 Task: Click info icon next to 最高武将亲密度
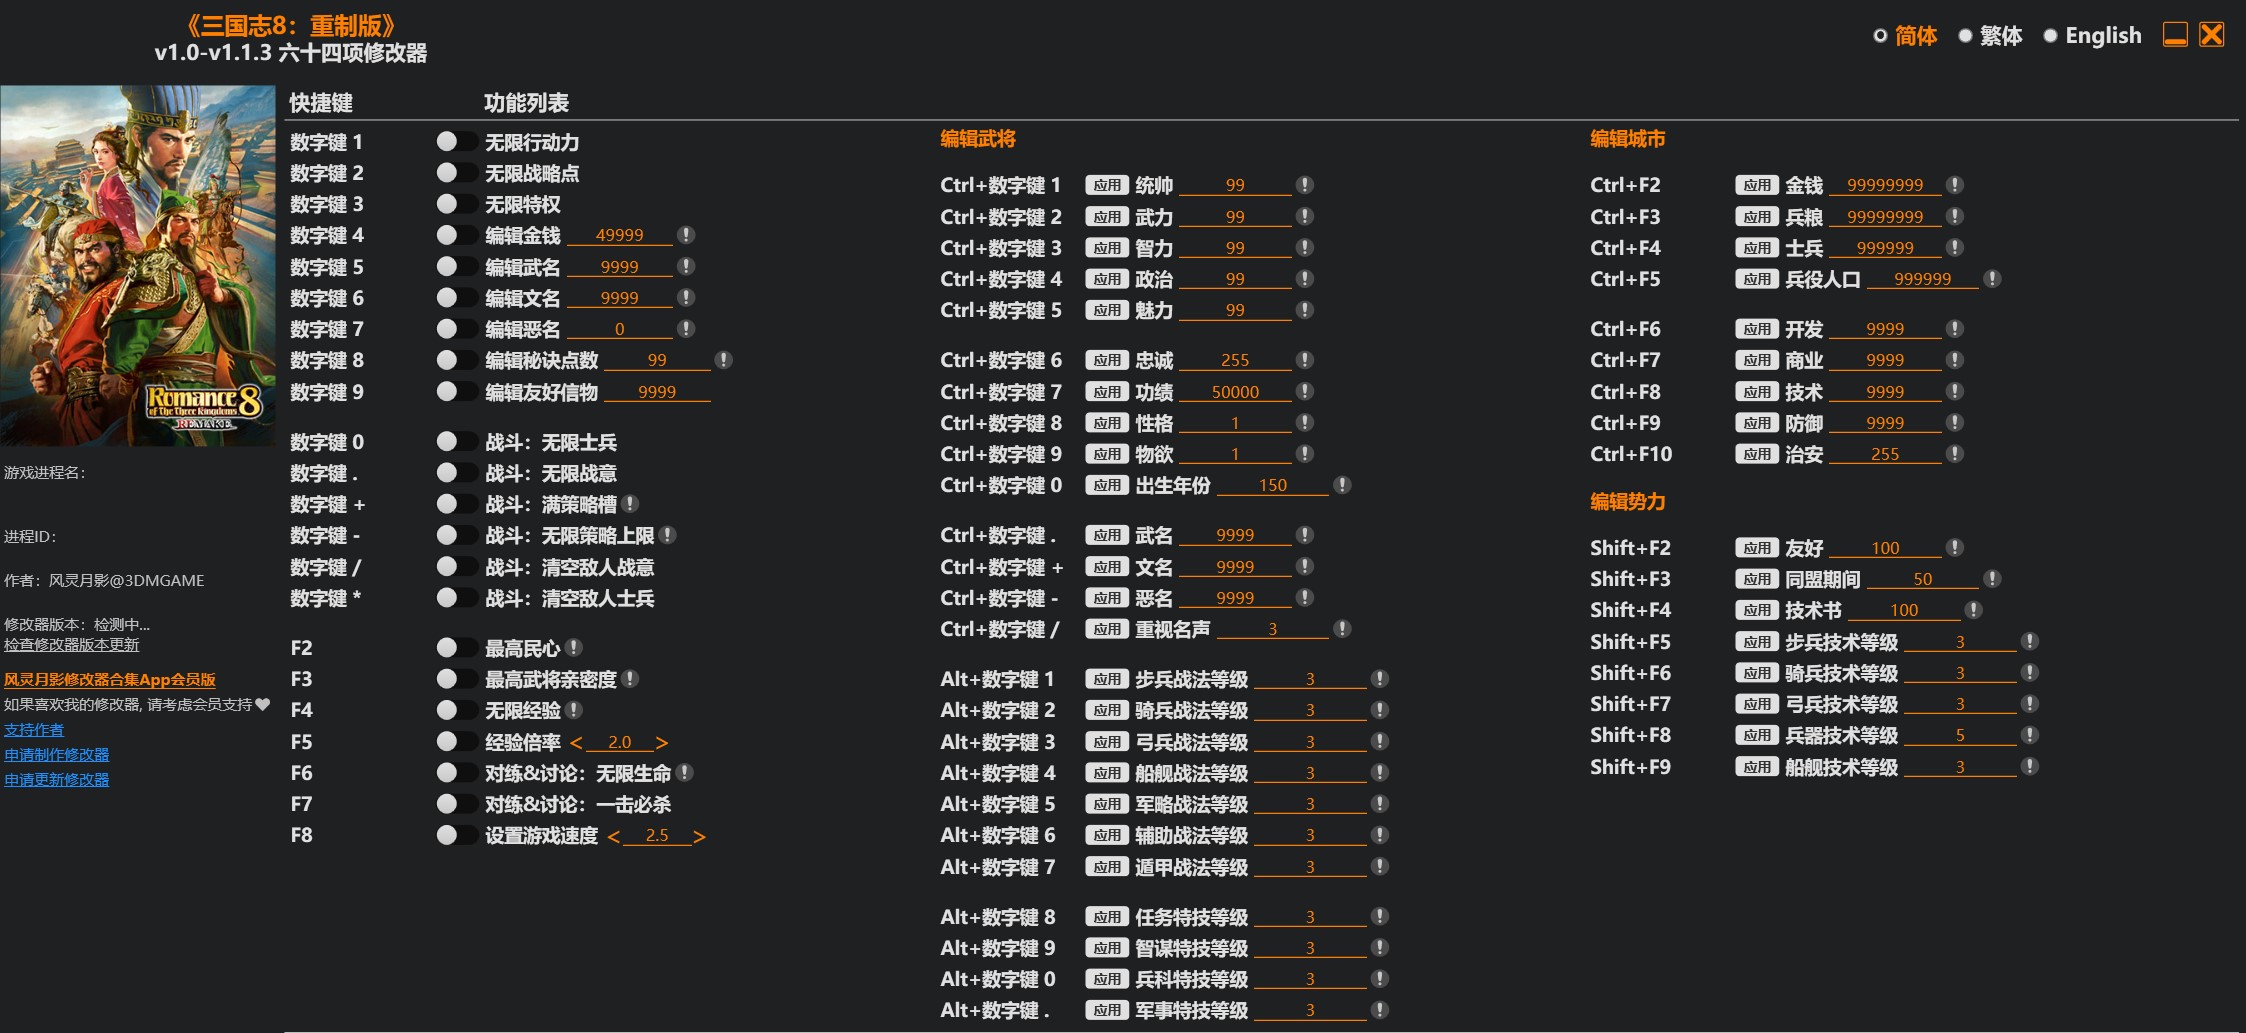pos(630,679)
